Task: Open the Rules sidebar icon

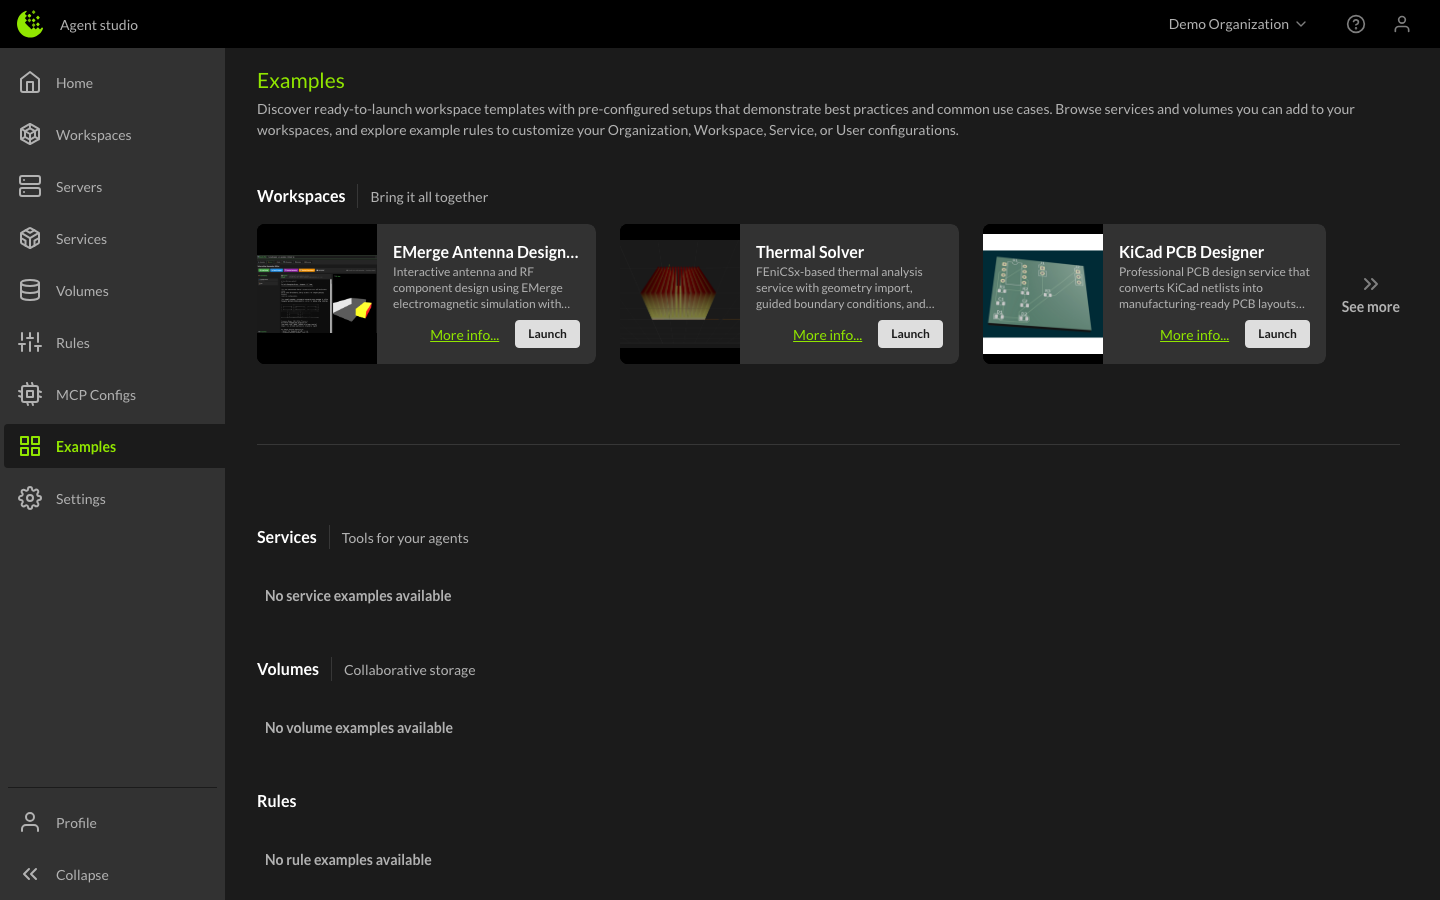Action: click(30, 343)
